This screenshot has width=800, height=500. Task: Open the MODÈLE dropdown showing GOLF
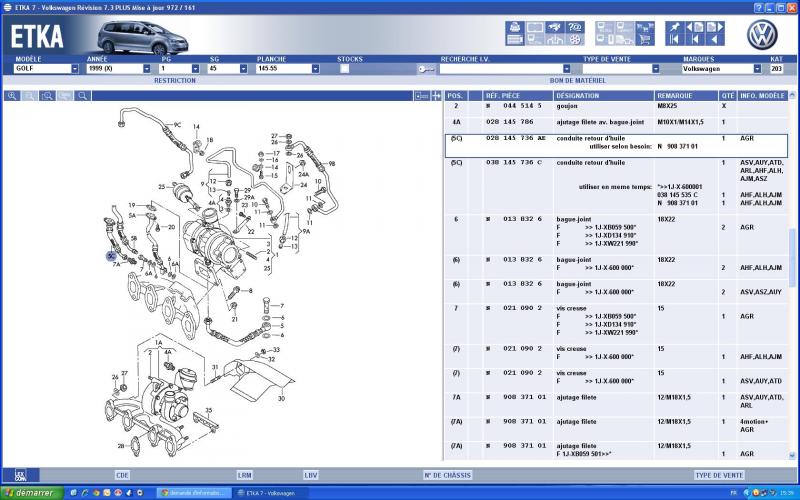[x=75, y=69]
